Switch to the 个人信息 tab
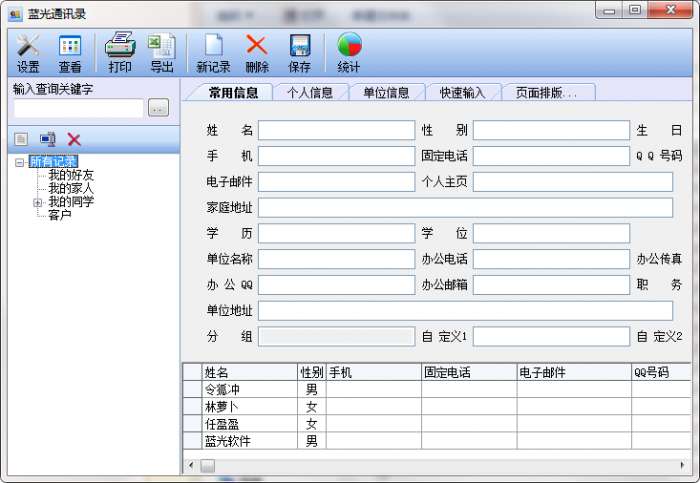Image resolution: width=700 pixels, height=483 pixels. point(310,92)
